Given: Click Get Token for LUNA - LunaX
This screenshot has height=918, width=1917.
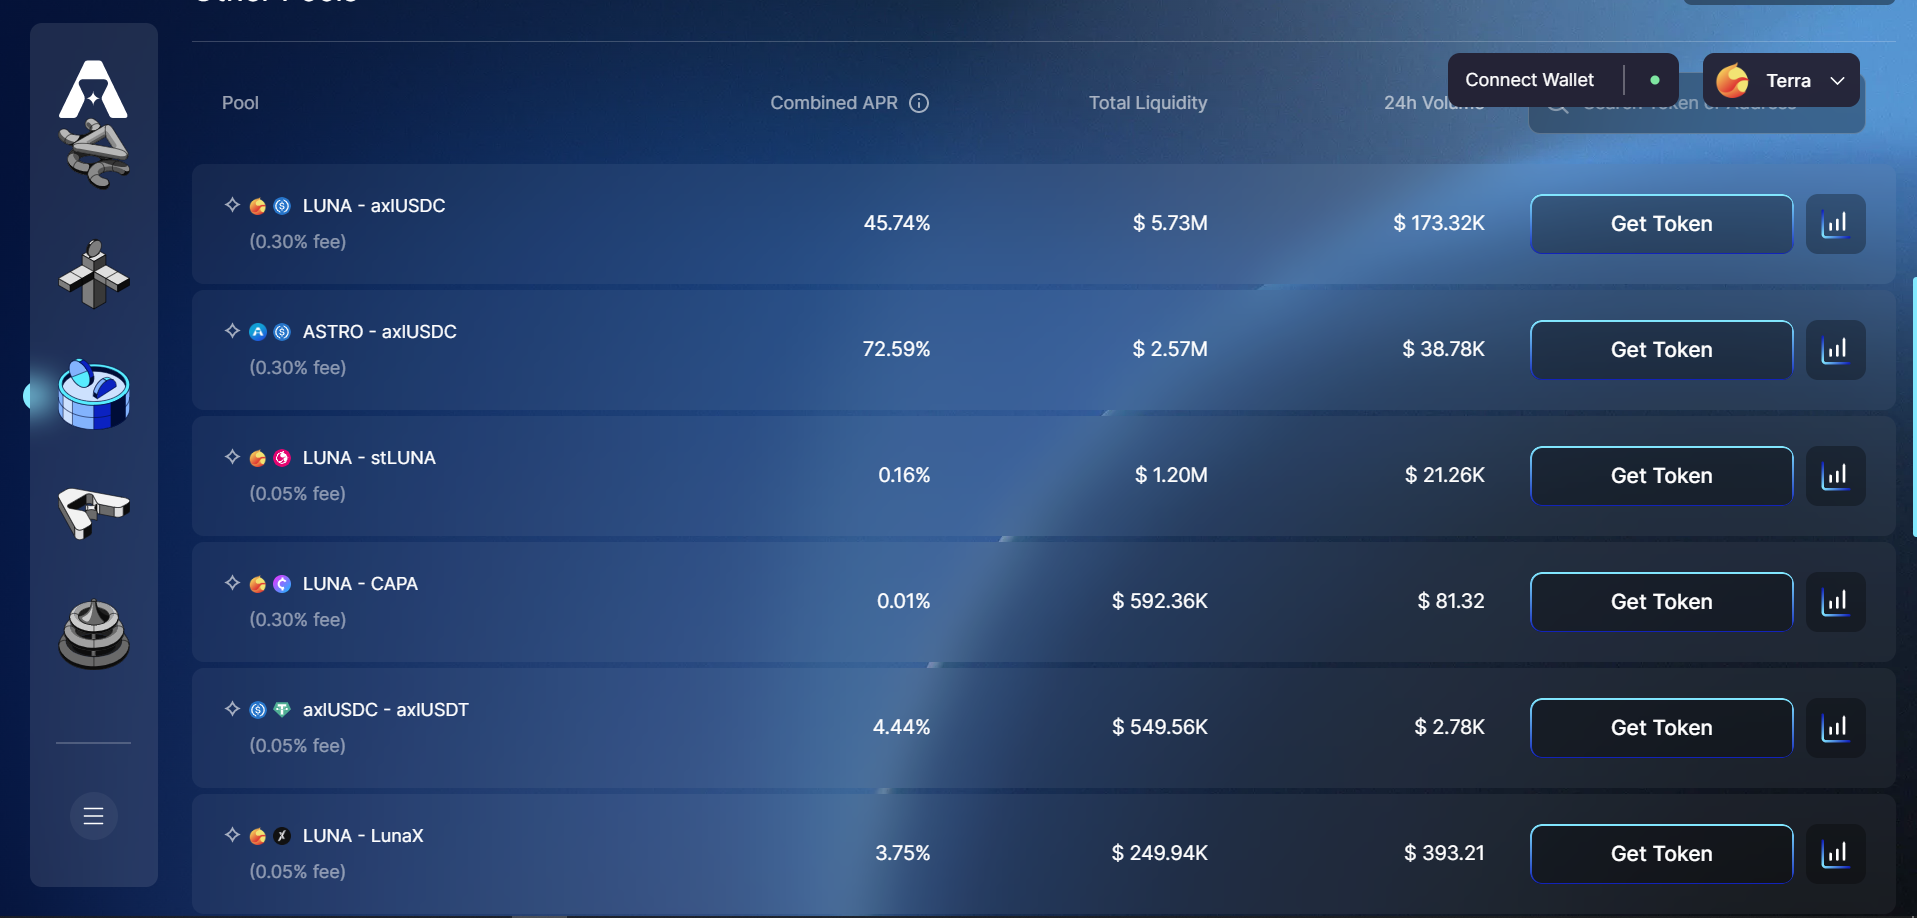Looking at the screenshot, I should (x=1661, y=854).
